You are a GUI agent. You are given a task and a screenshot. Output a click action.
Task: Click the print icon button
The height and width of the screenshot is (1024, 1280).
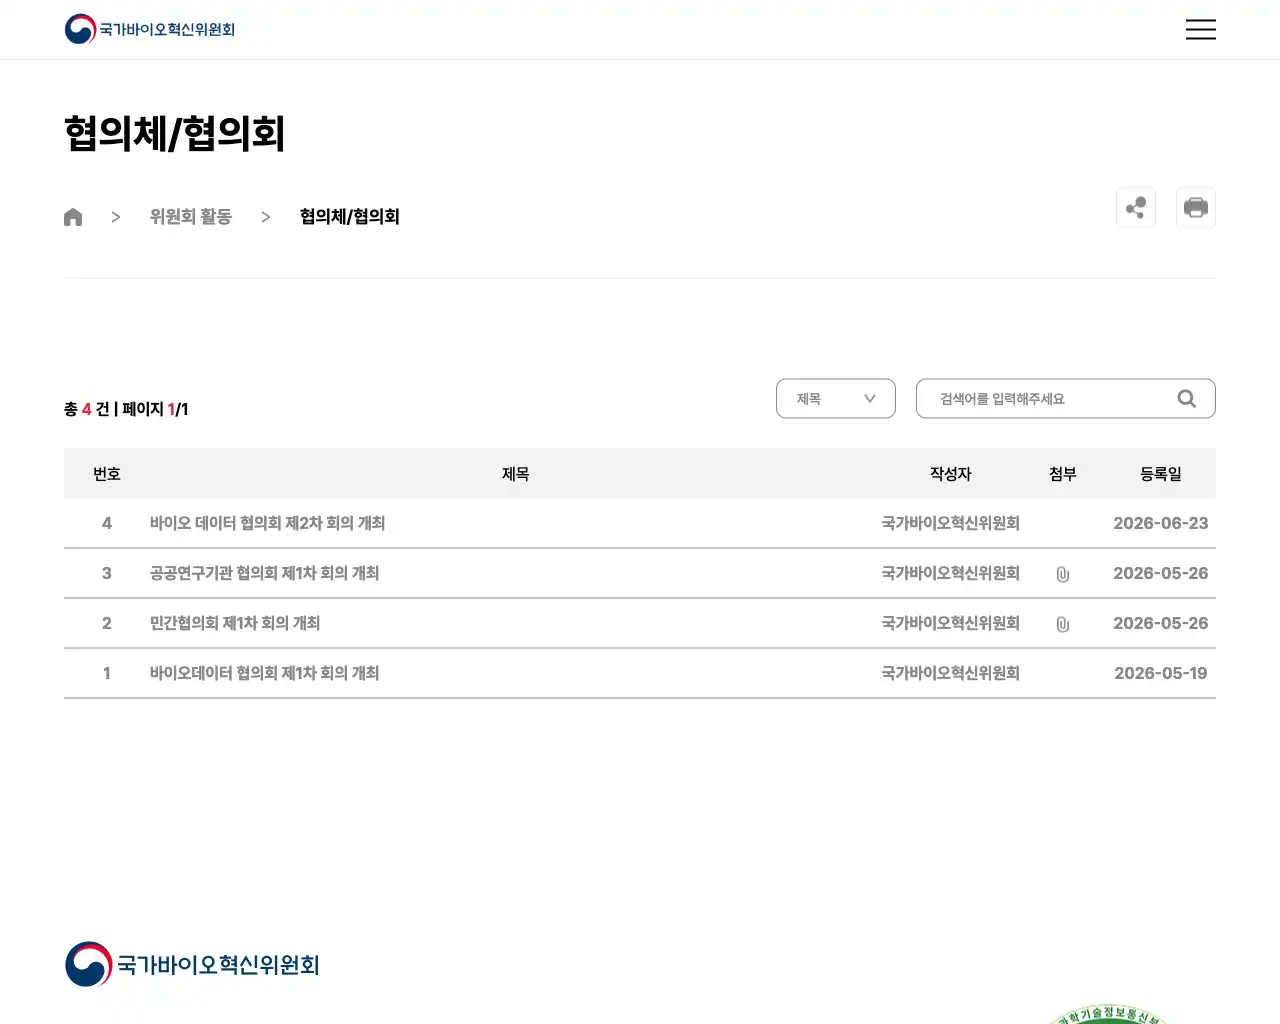[1196, 208]
